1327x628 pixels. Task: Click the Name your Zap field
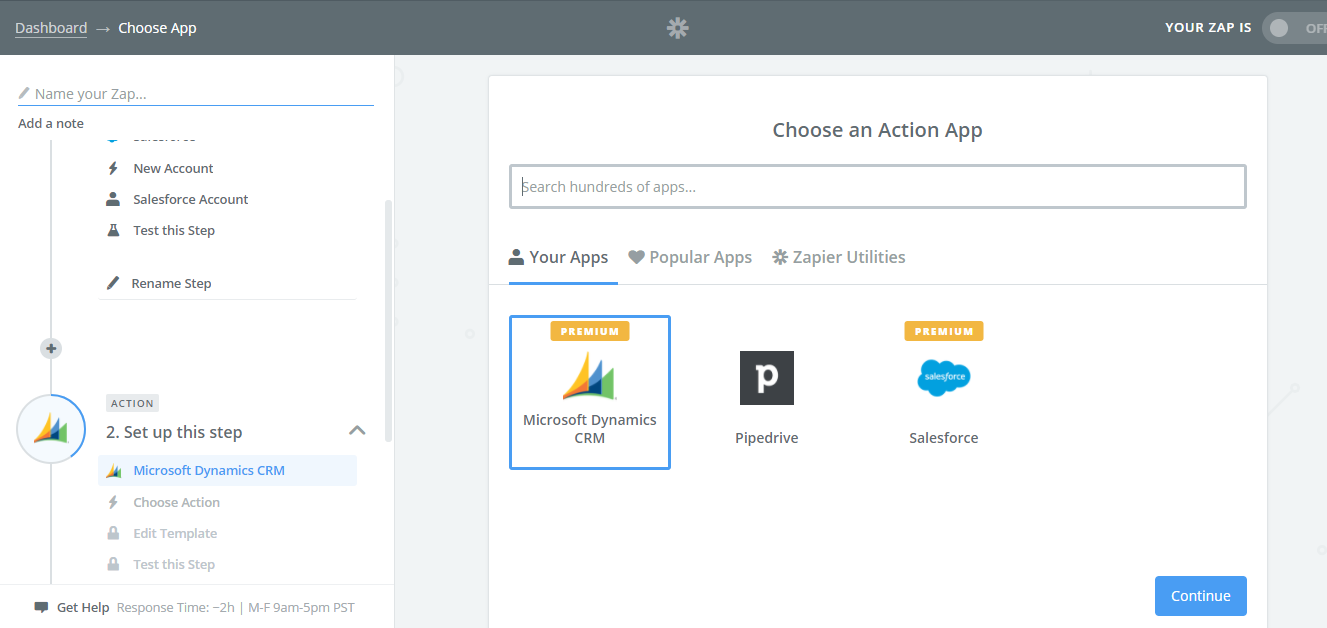pyautogui.click(x=196, y=94)
